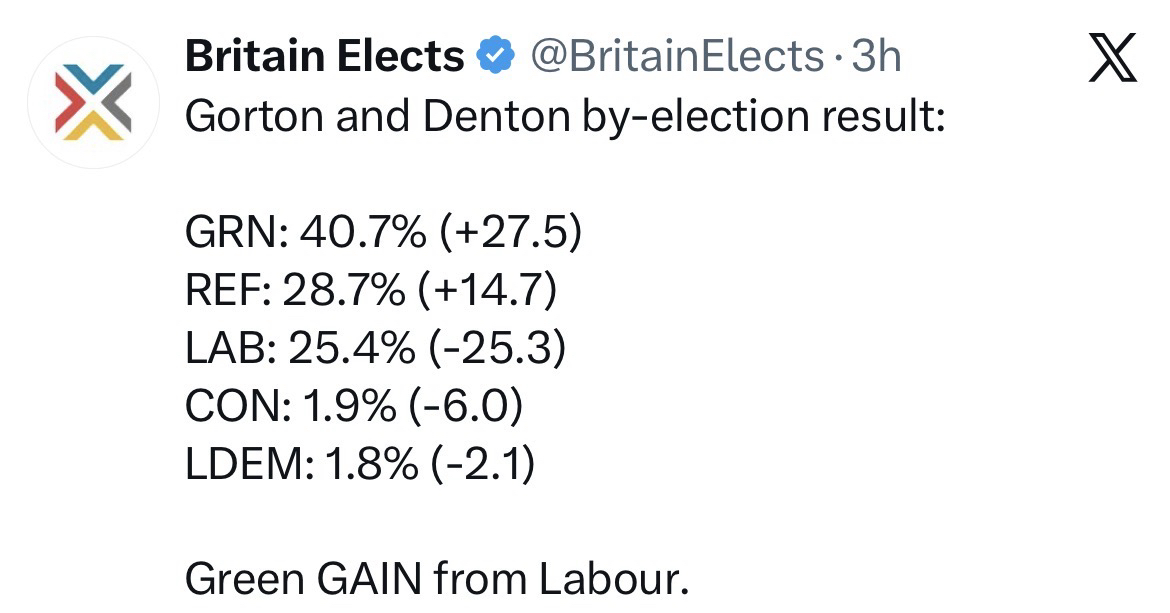
Task: Select the LDEM 1.8% result line
Action: tap(360, 464)
